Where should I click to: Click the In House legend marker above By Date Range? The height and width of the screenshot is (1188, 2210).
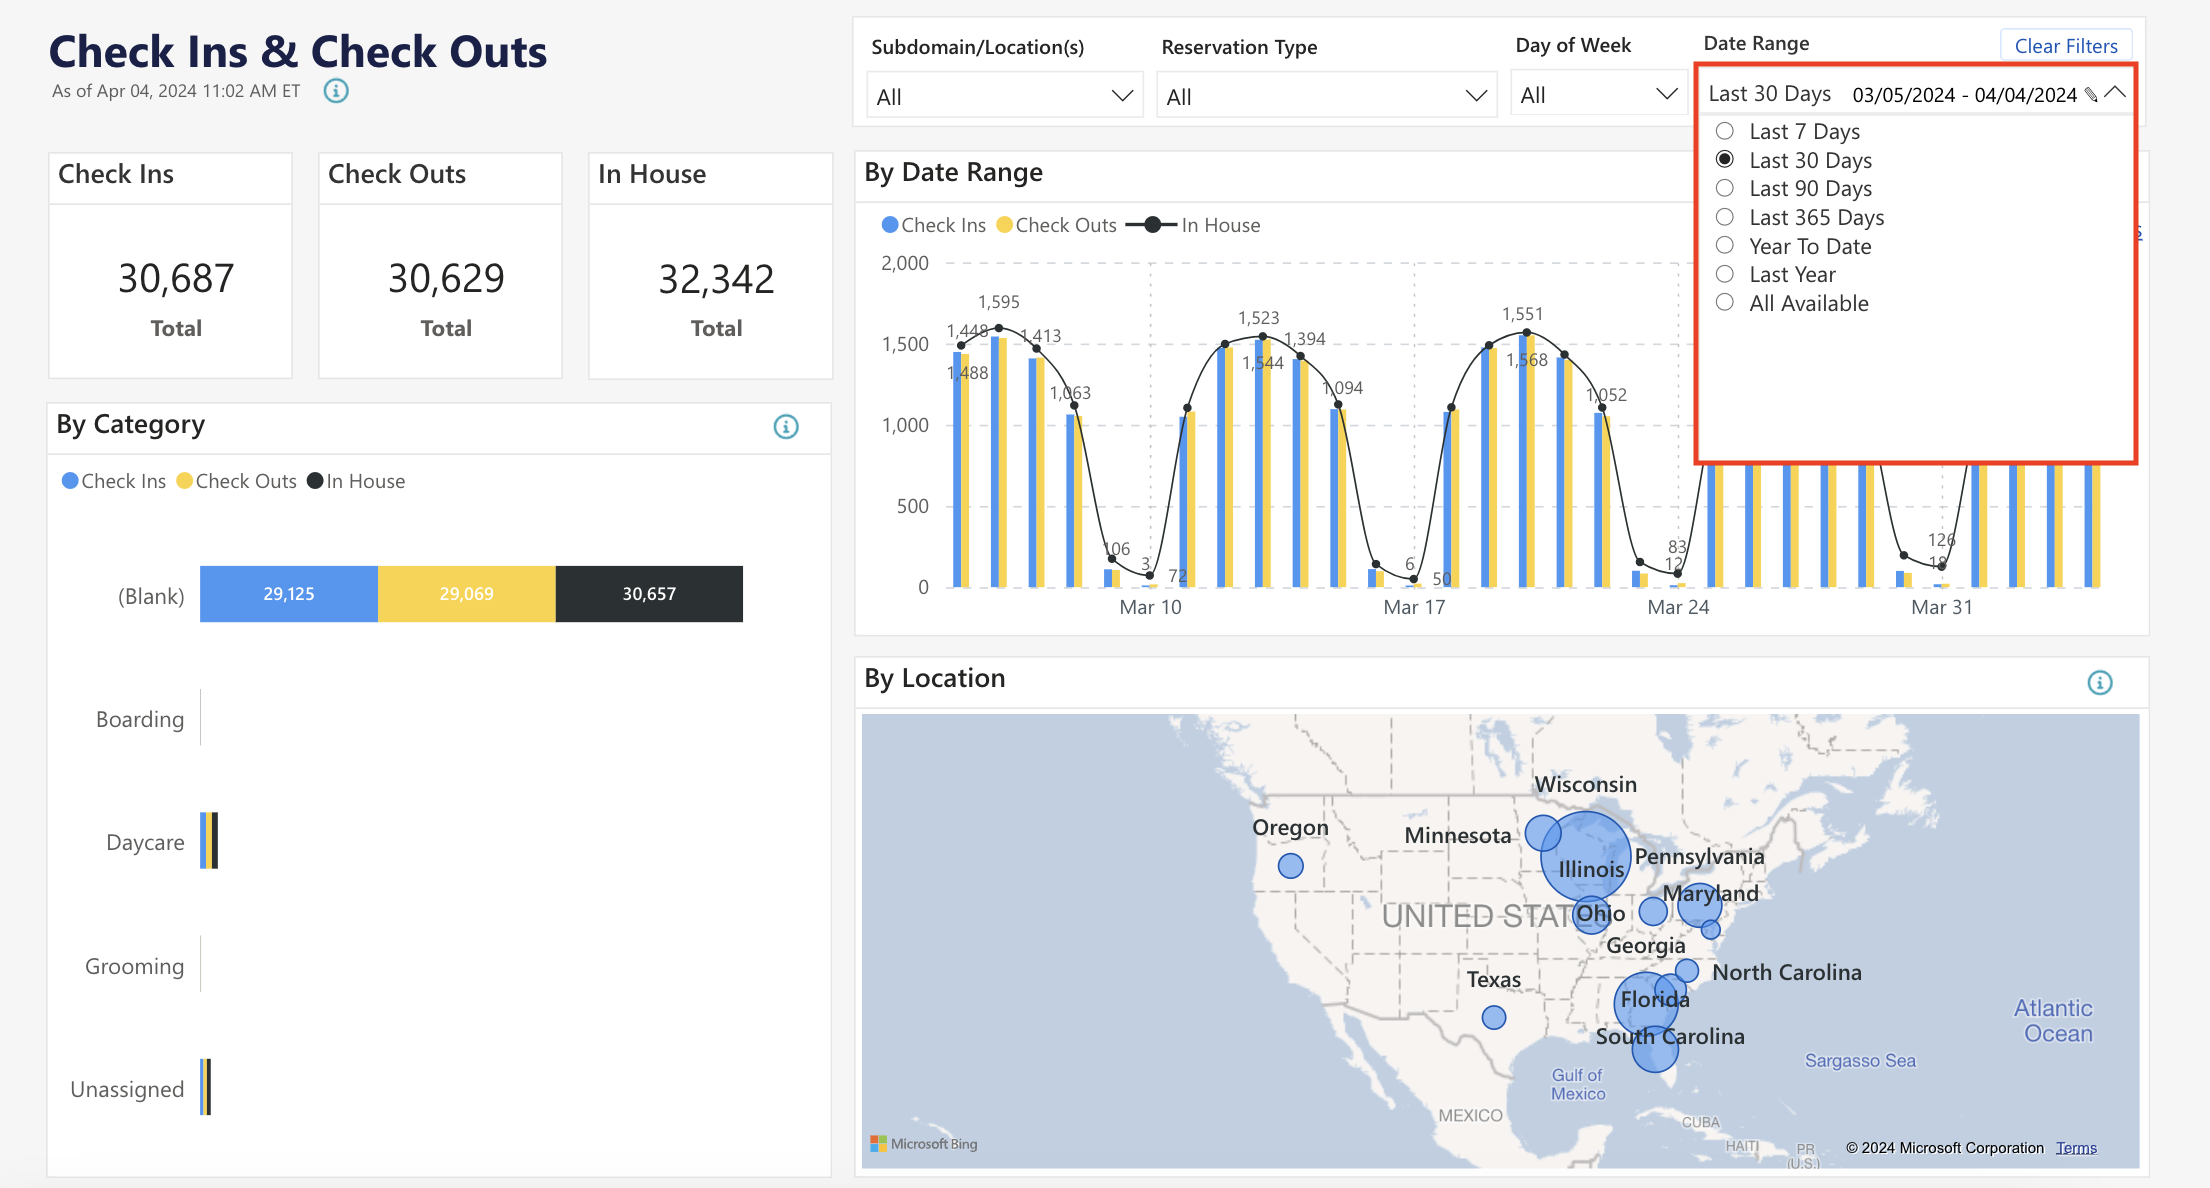tap(1152, 224)
